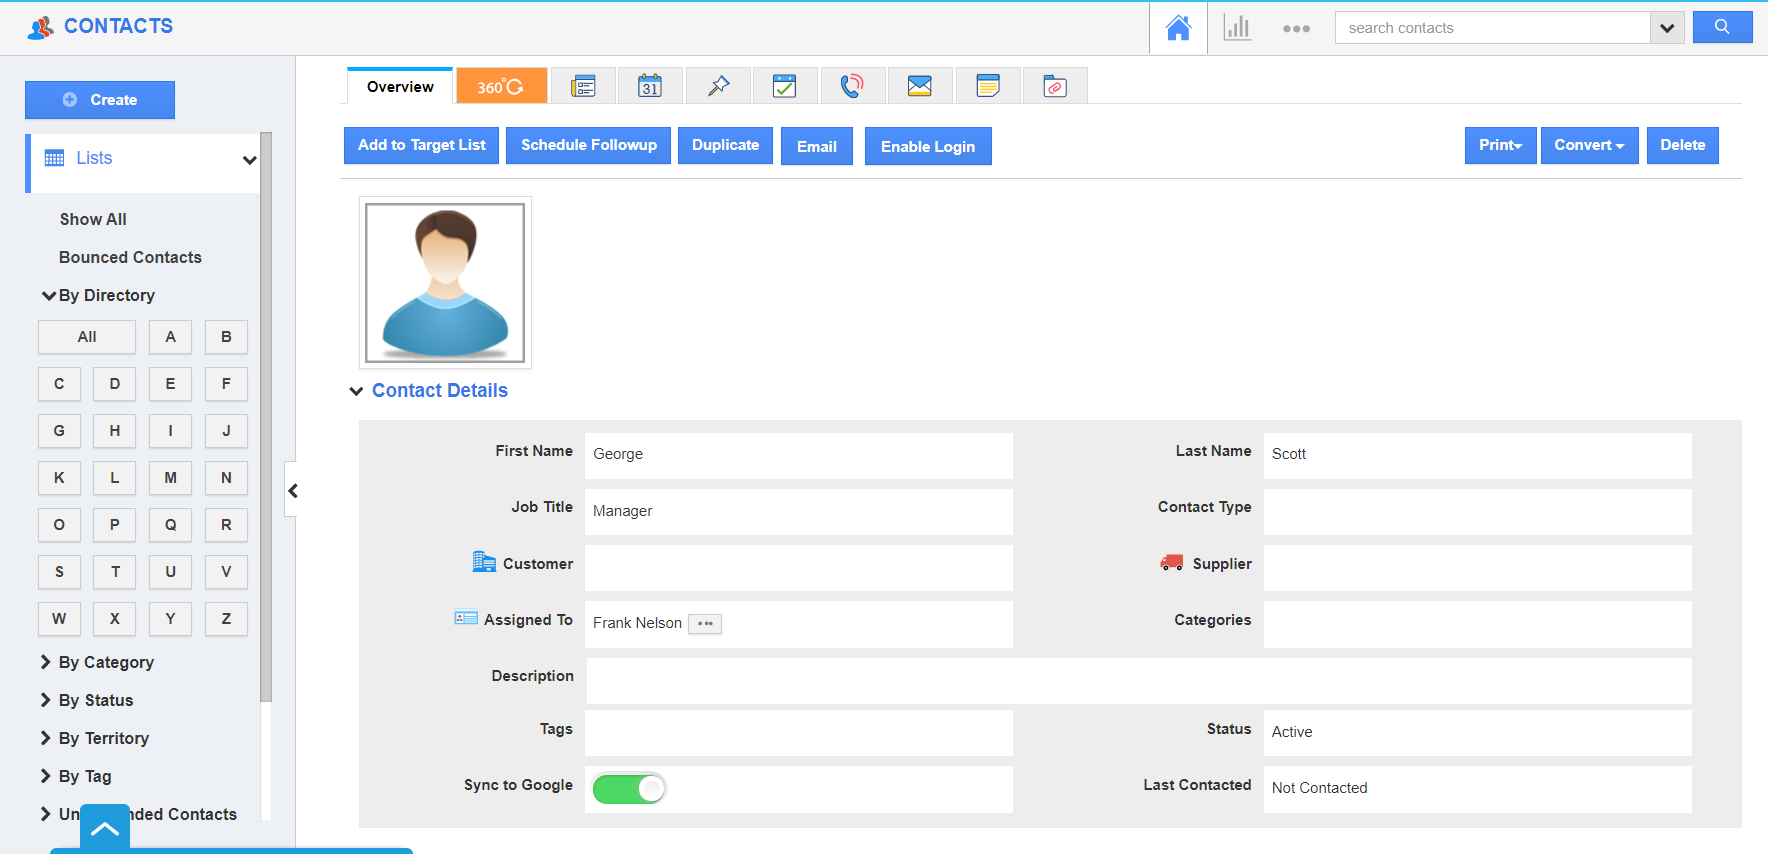The width and height of the screenshot is (1768, 854).
Task: Select the Overview tab
Action: click(x=400, y=87)
